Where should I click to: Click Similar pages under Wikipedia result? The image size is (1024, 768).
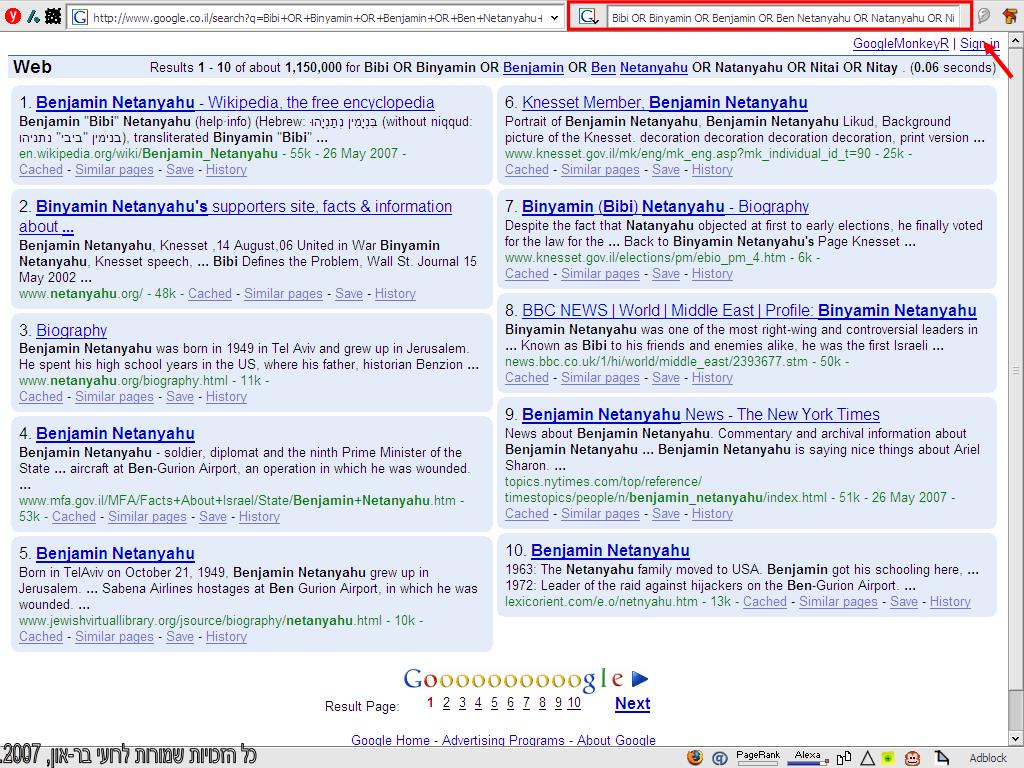(114, 170)
